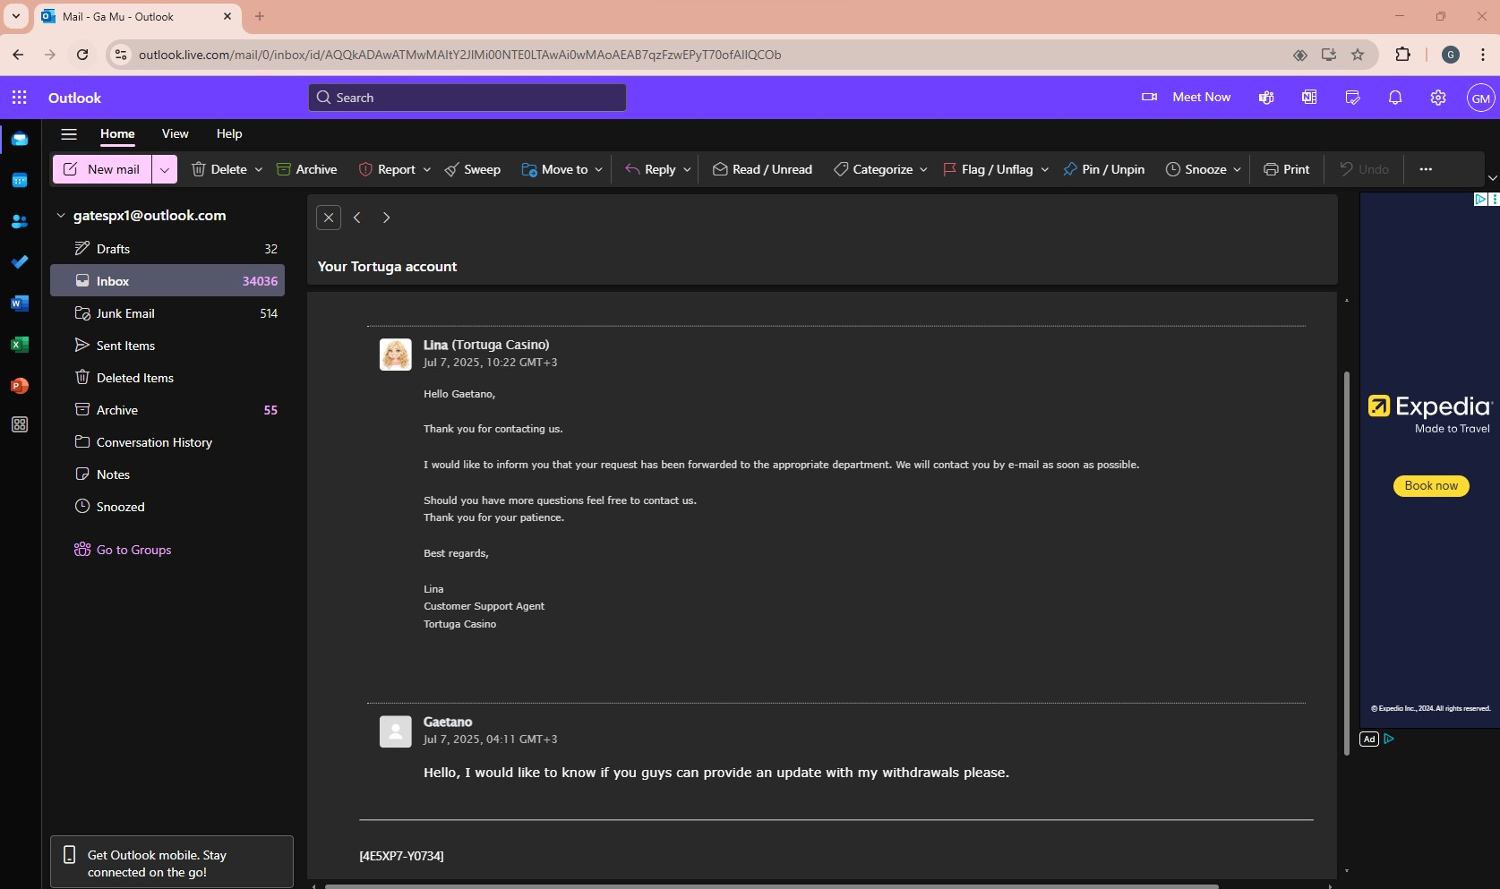Click into the Outlook Search box

tap(467, 97)
